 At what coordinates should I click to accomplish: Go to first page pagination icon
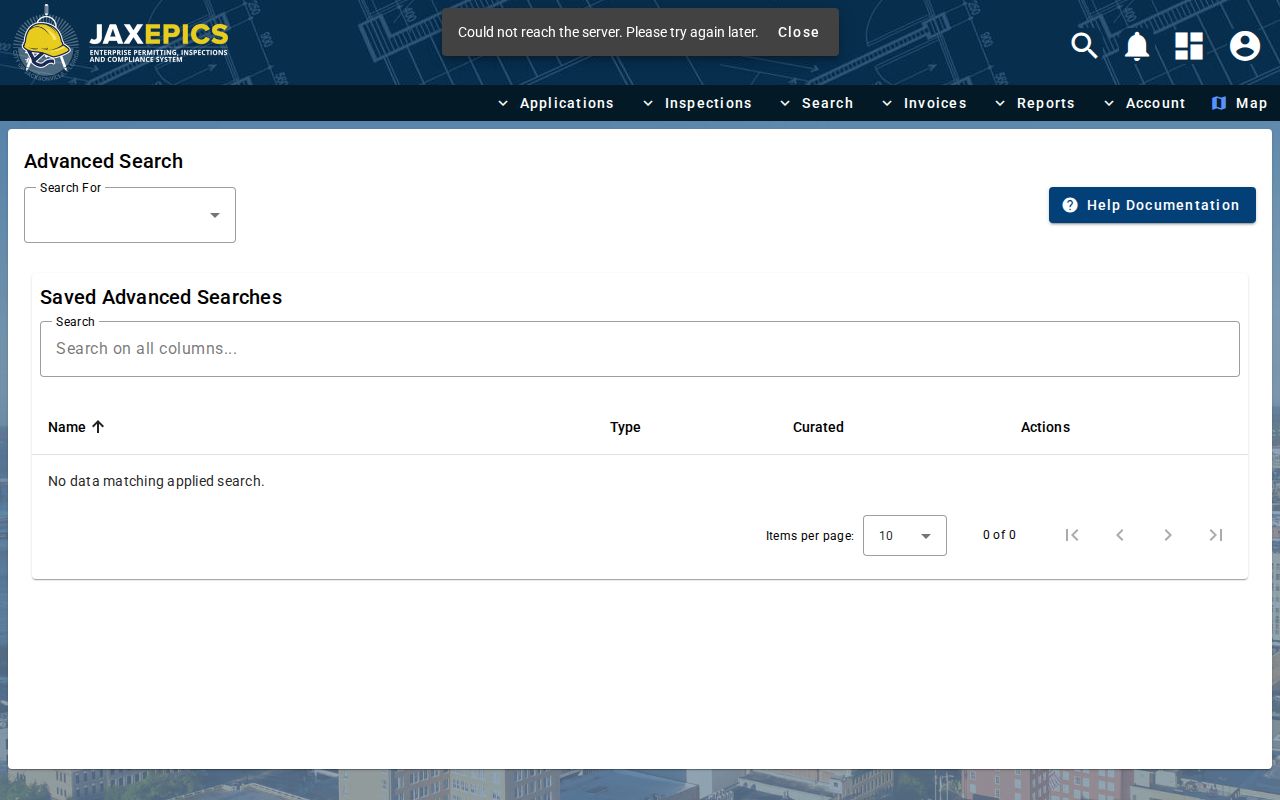pyautogui.click(x=1072, y=535)
